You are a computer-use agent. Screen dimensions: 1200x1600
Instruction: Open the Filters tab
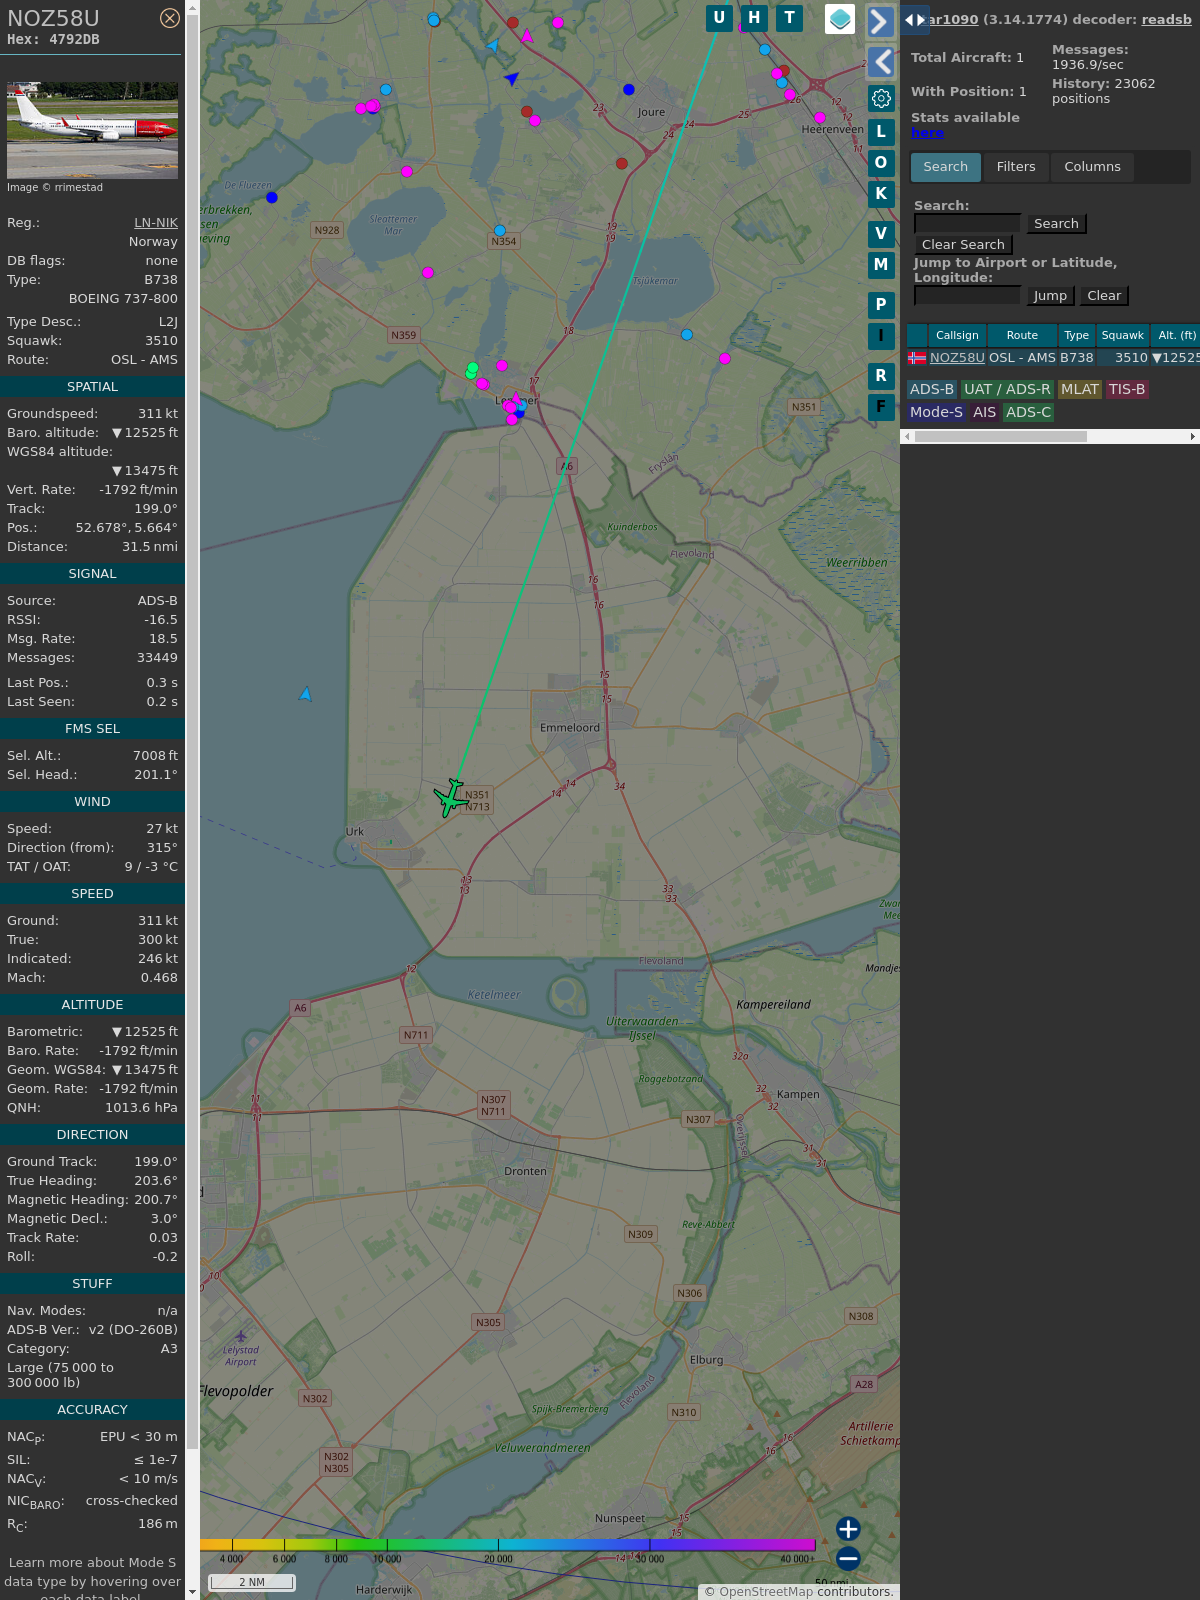click(x=1016, y=167)
